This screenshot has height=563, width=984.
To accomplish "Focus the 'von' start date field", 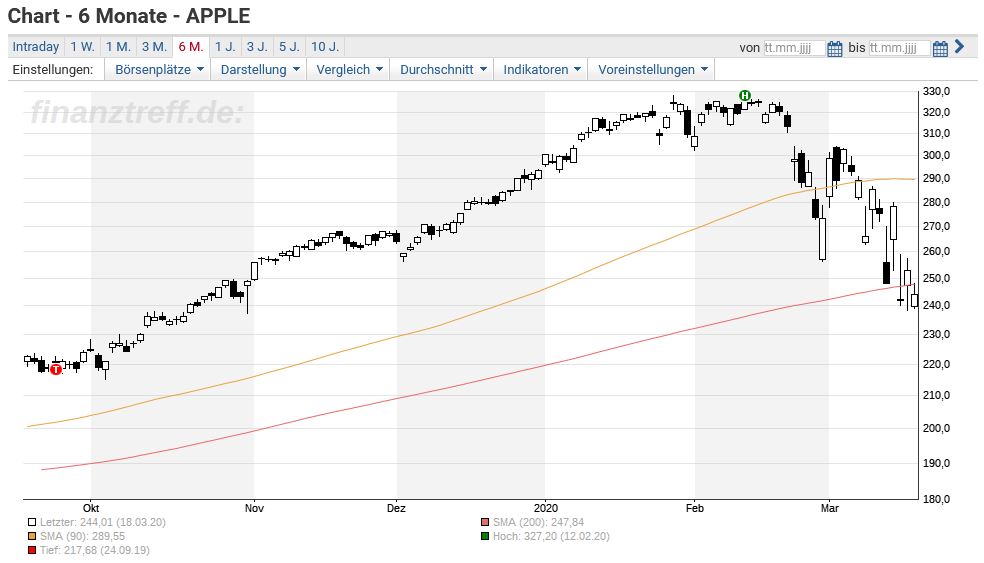I will click(x=794, y=48).
